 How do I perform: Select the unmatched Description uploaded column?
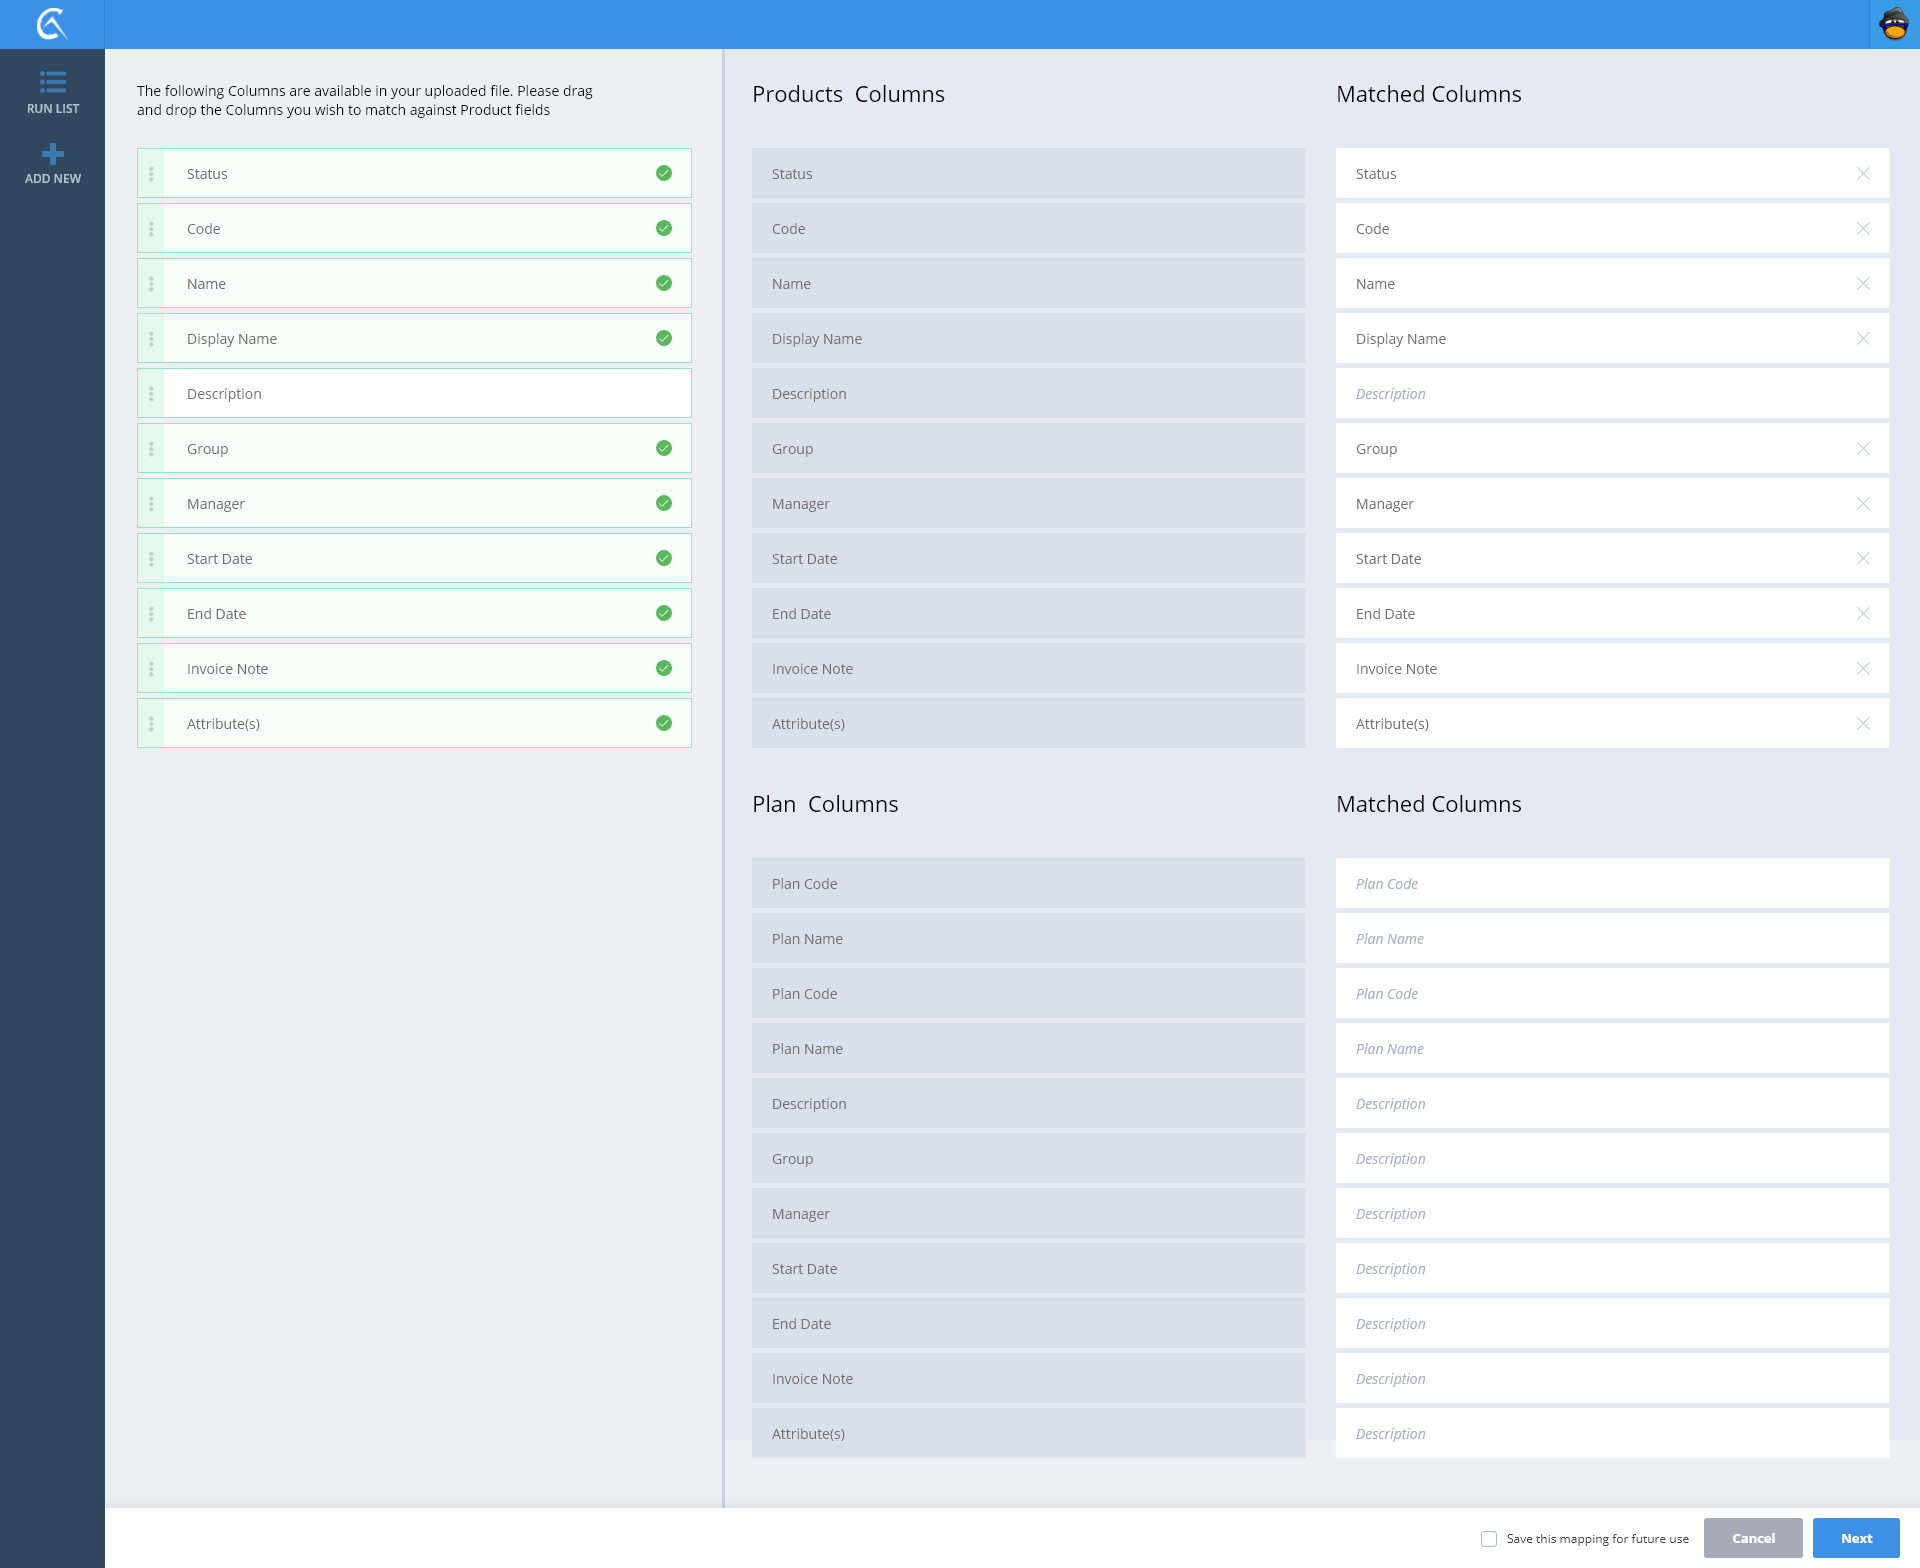click(x=414, y=394)
